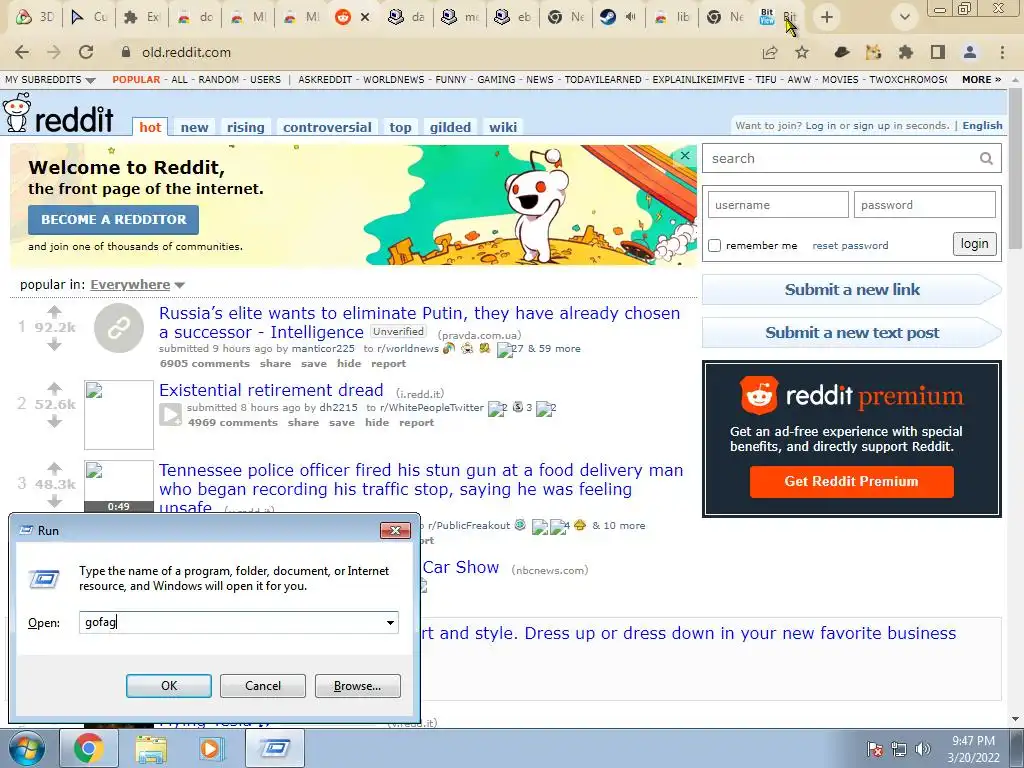Downvote the Russia's elite post

coord(54,344)
